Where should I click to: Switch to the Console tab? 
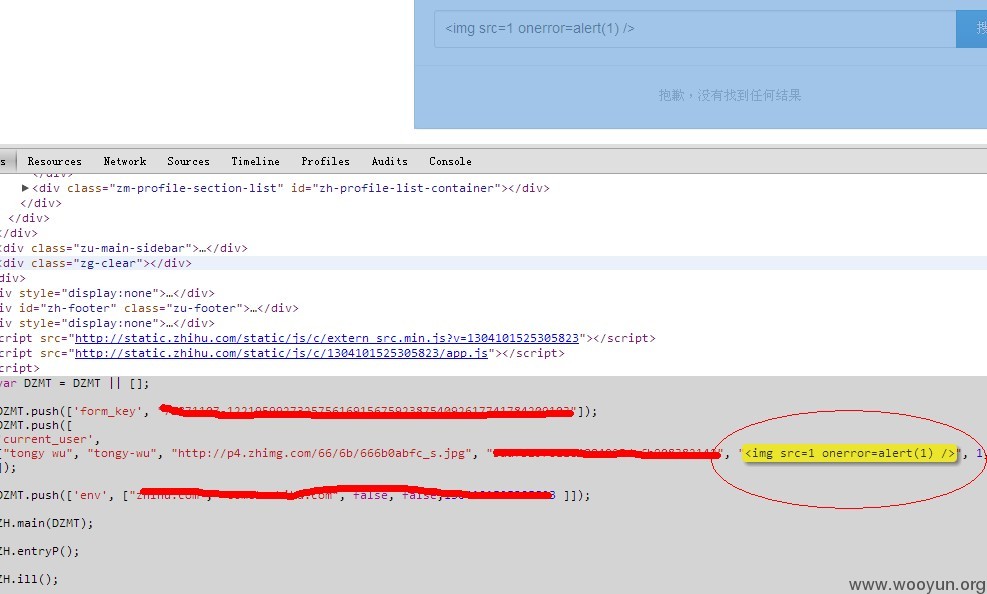pyautogui.click(x=450, y=161)
